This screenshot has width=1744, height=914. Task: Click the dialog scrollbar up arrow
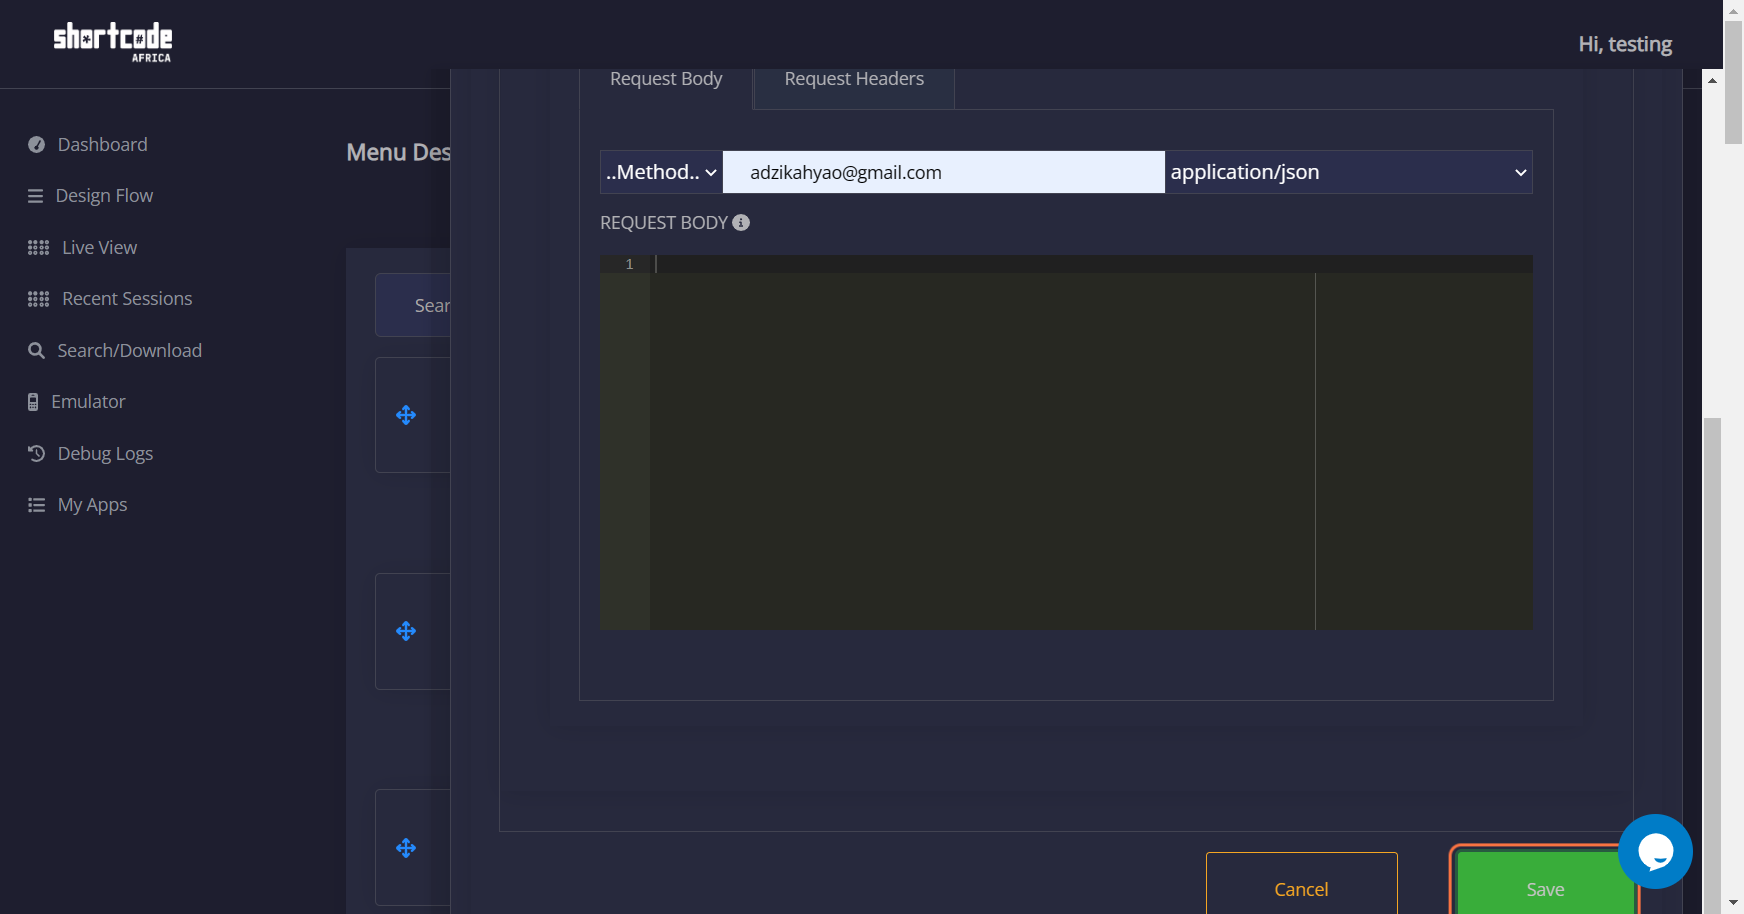(1712, 80)
